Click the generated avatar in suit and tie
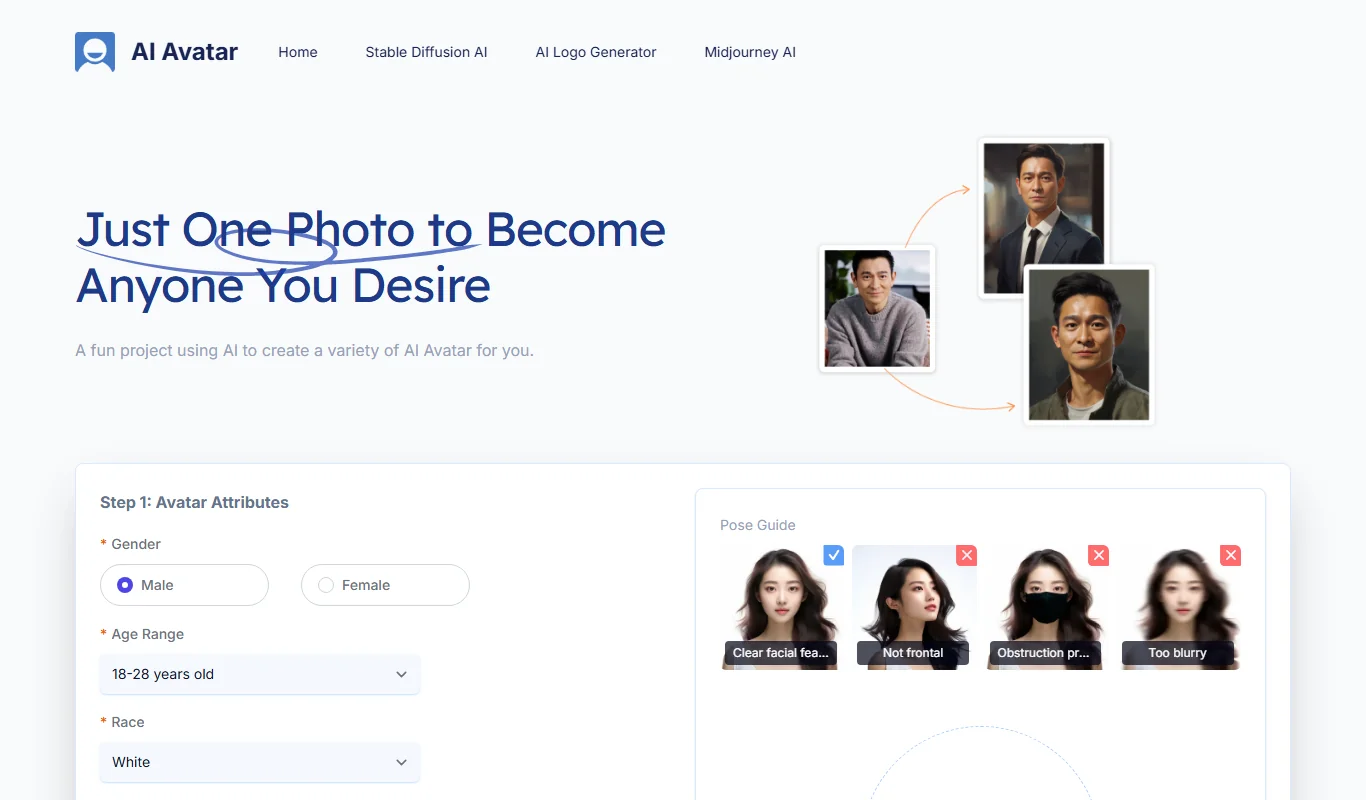 [1044, 218]
